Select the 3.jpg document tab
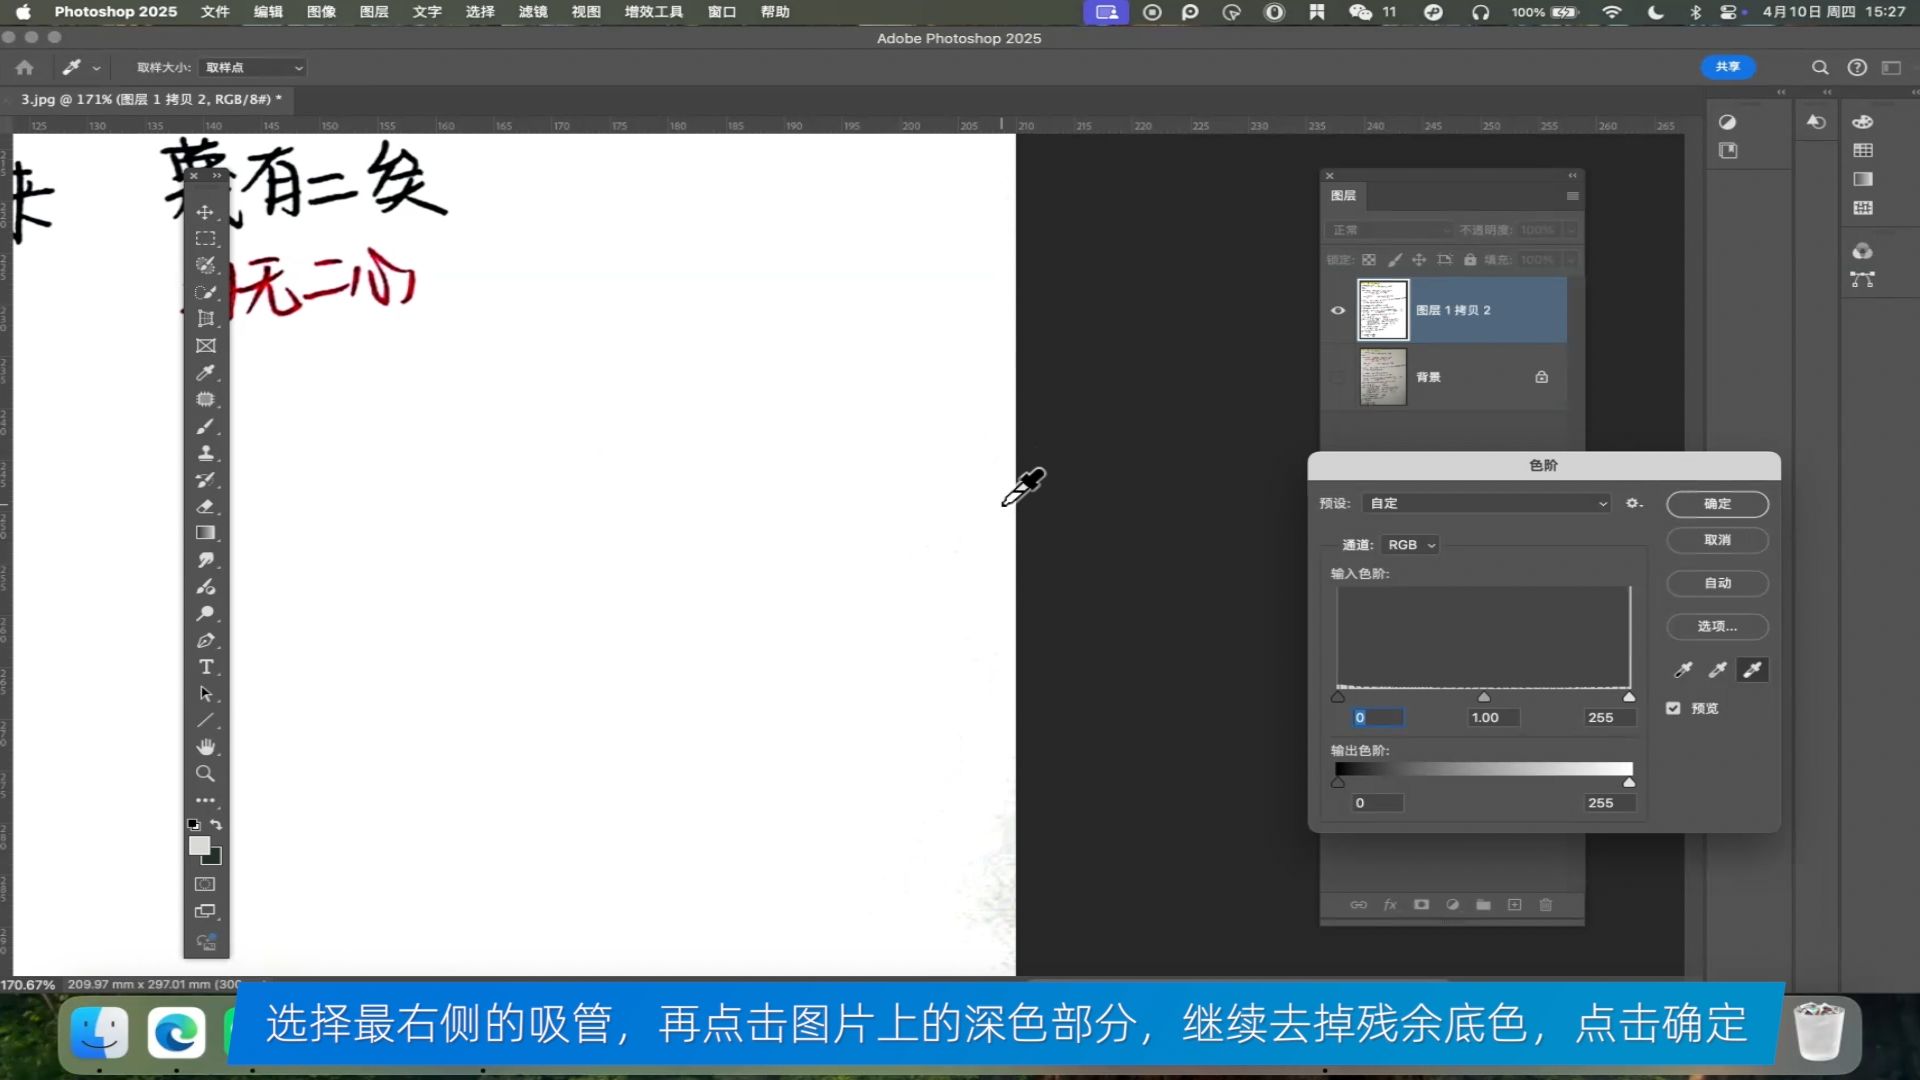 tap(151, 99)
